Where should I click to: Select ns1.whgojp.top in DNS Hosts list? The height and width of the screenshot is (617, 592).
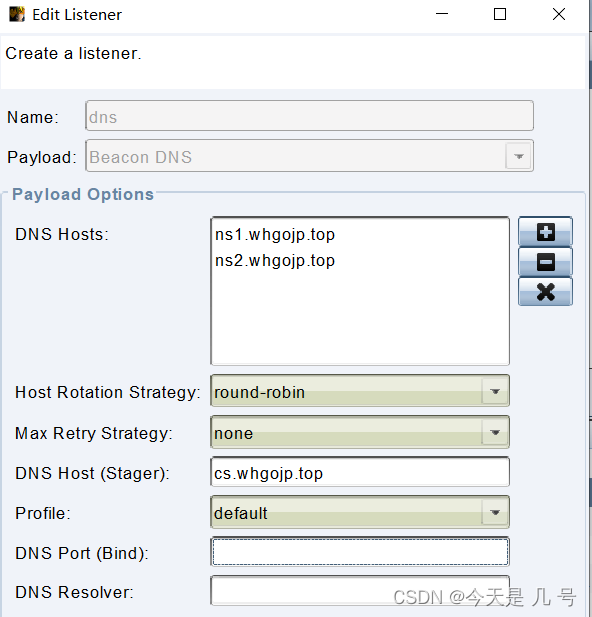(x=275, y=235)
